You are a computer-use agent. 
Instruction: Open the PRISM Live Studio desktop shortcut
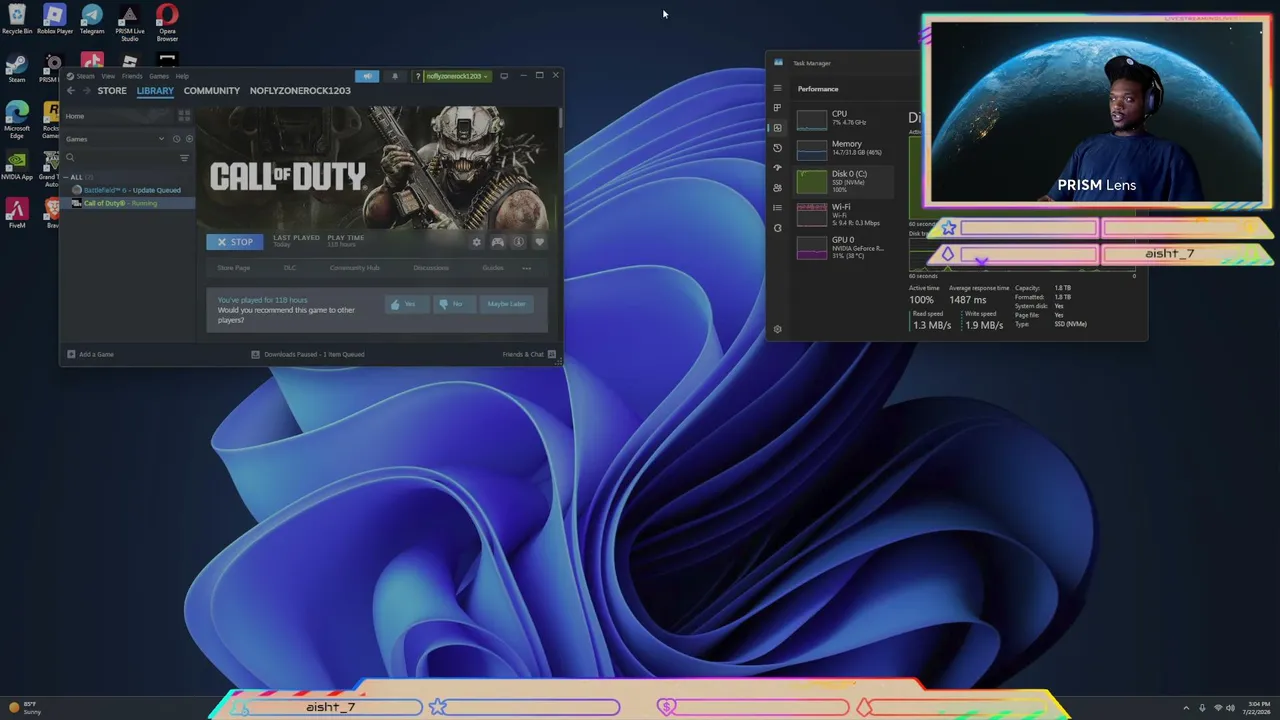tap(129, 23)
